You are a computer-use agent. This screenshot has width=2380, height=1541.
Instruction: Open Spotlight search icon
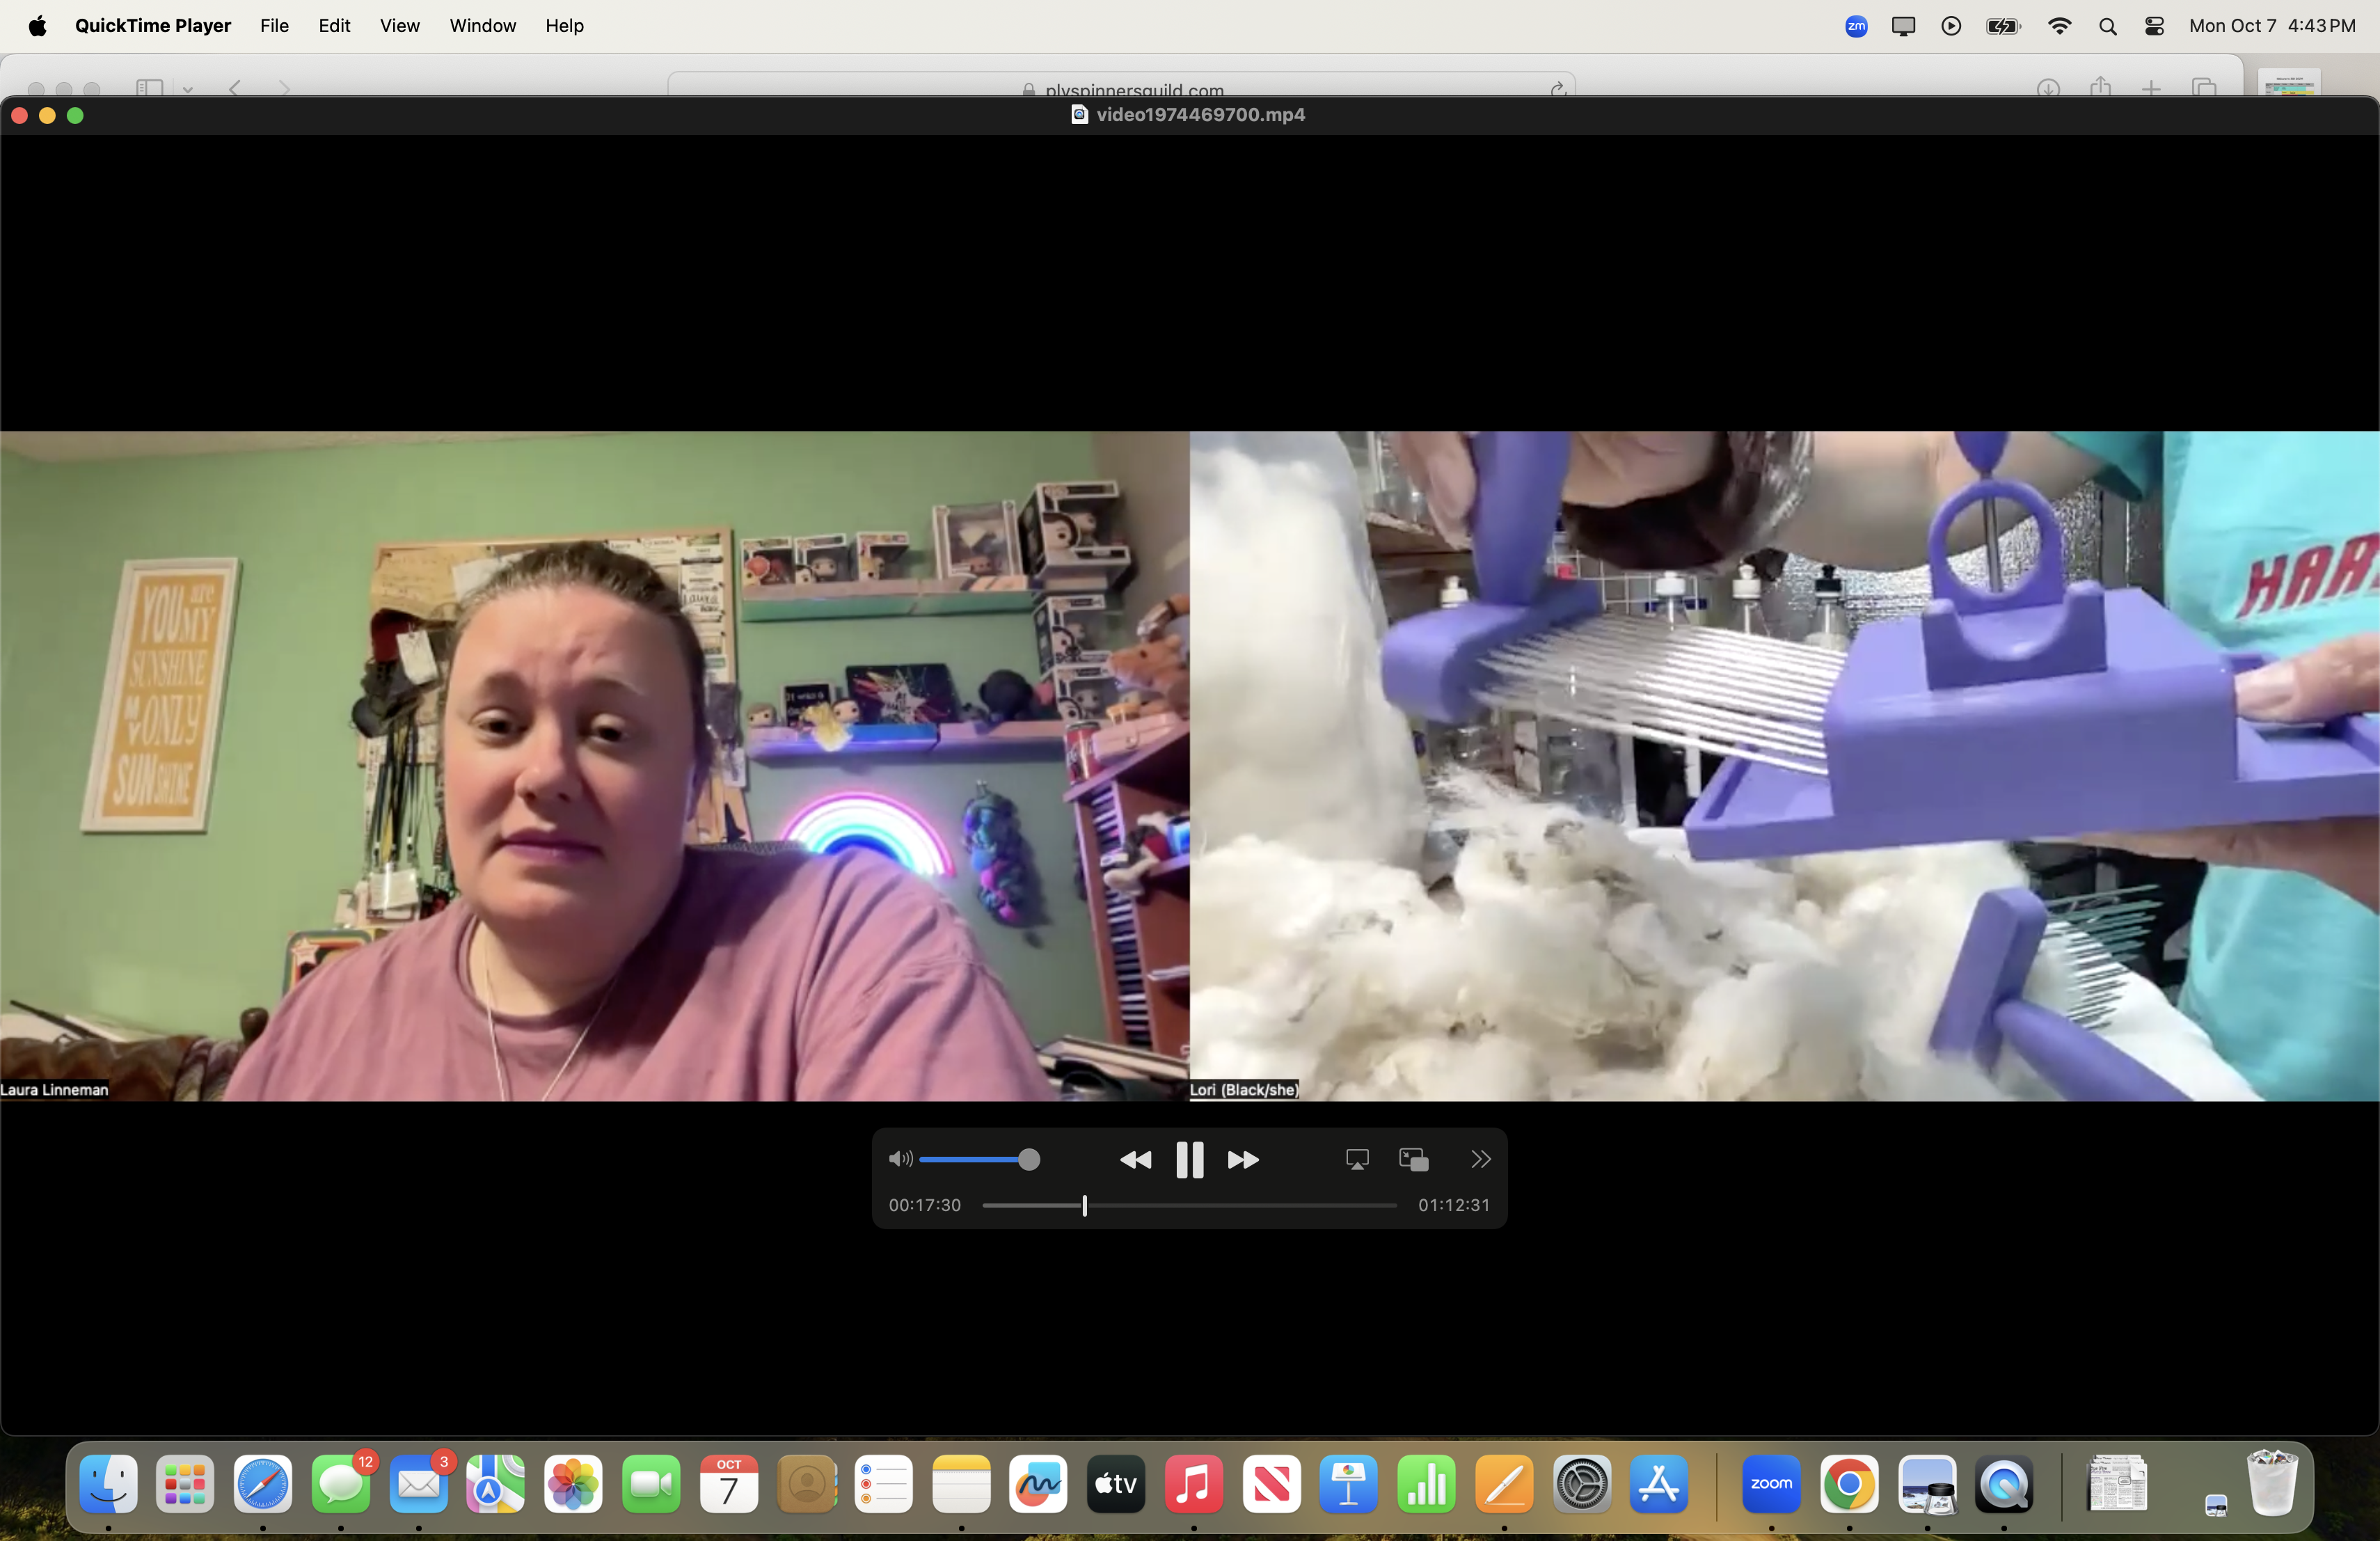(x=2108, y=26)
